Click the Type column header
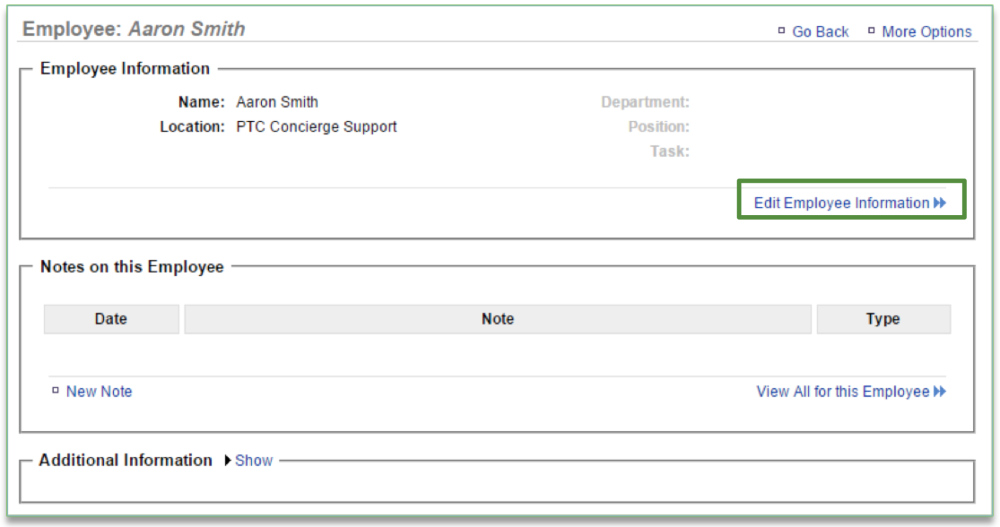The image size is (1000, 527). click(x=883, y=319)
